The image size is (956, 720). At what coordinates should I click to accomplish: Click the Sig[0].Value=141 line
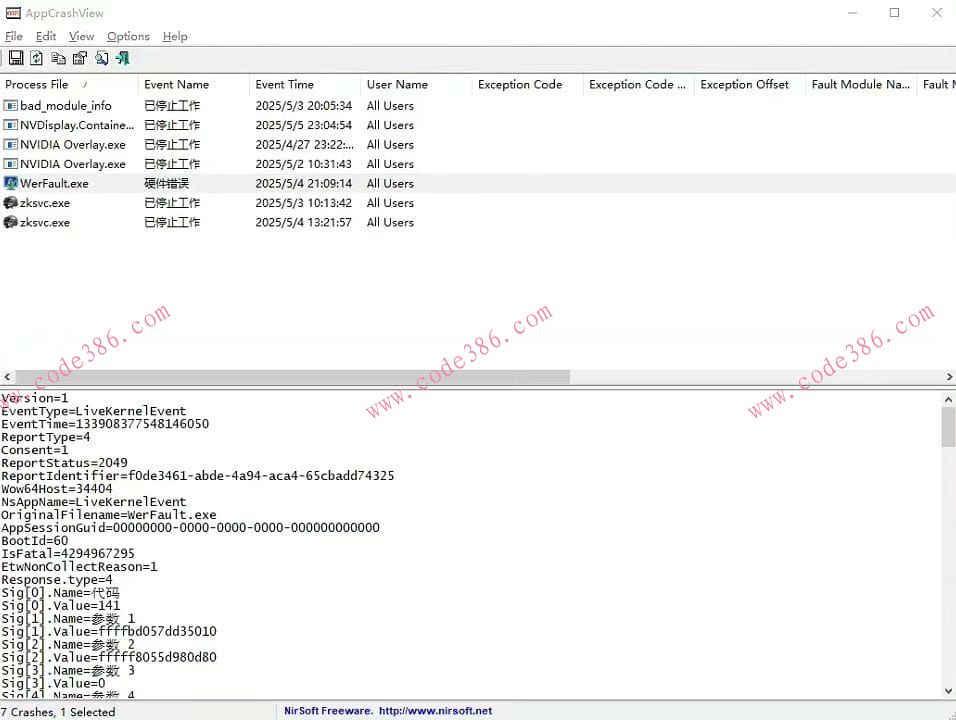click(60, 605)
